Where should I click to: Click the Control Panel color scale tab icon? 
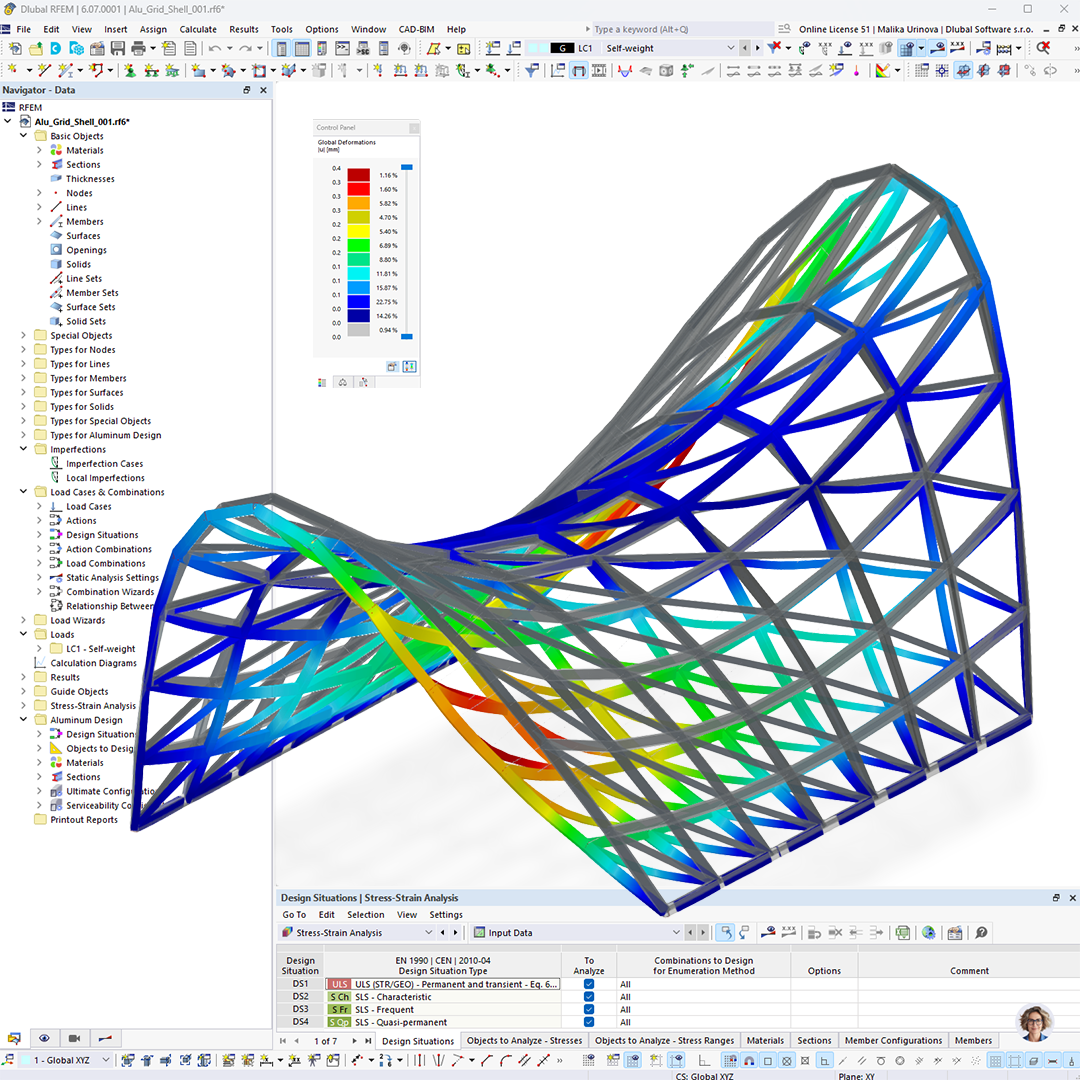322,382
